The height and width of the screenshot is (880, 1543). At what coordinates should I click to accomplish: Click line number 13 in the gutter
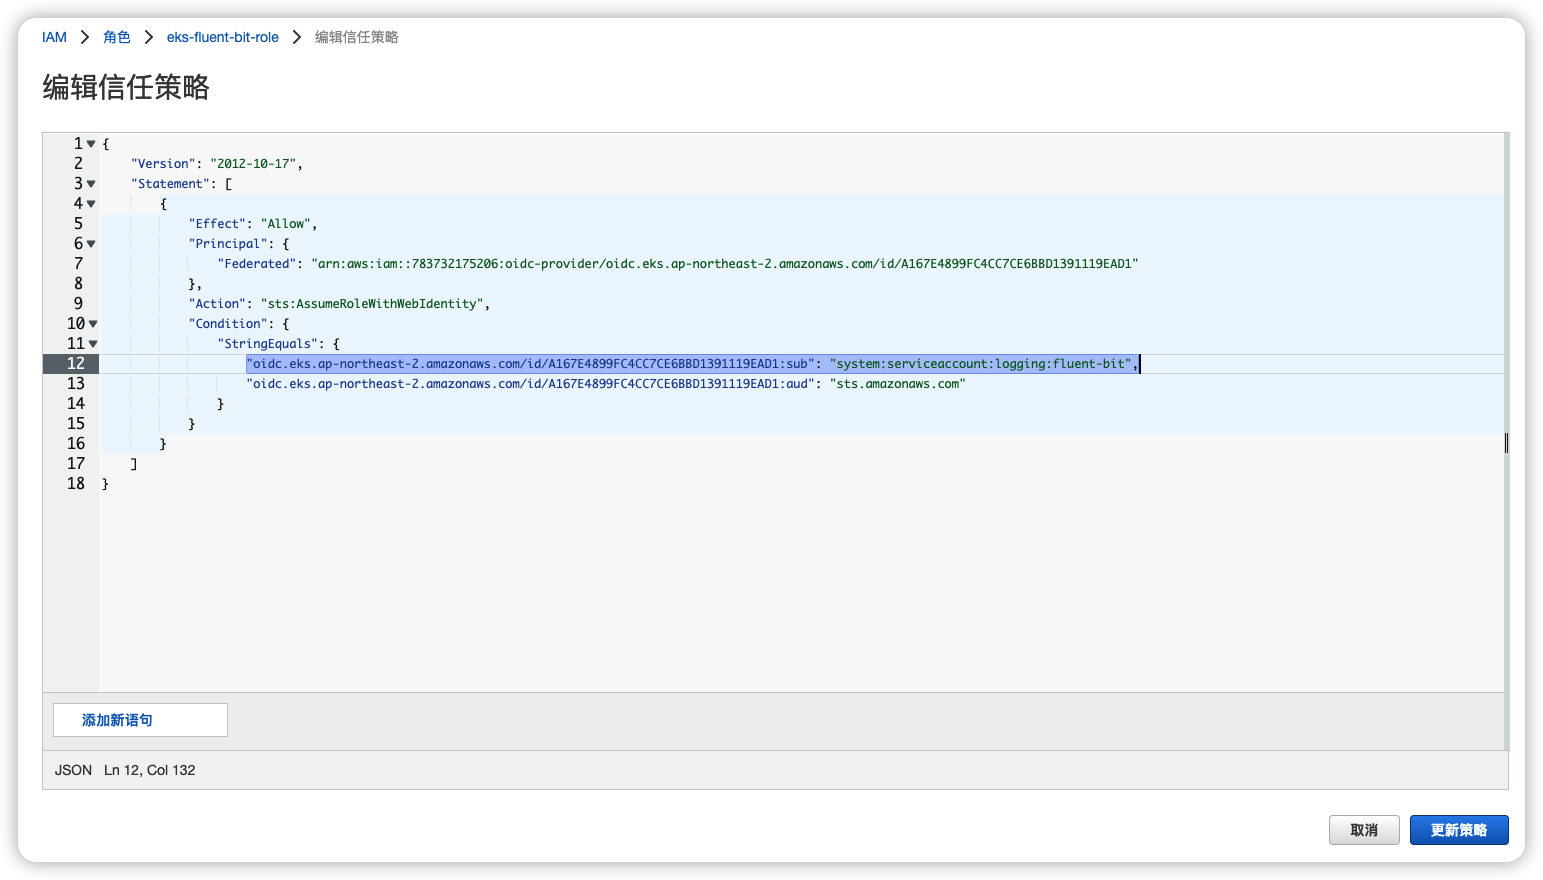pos(76,384)
